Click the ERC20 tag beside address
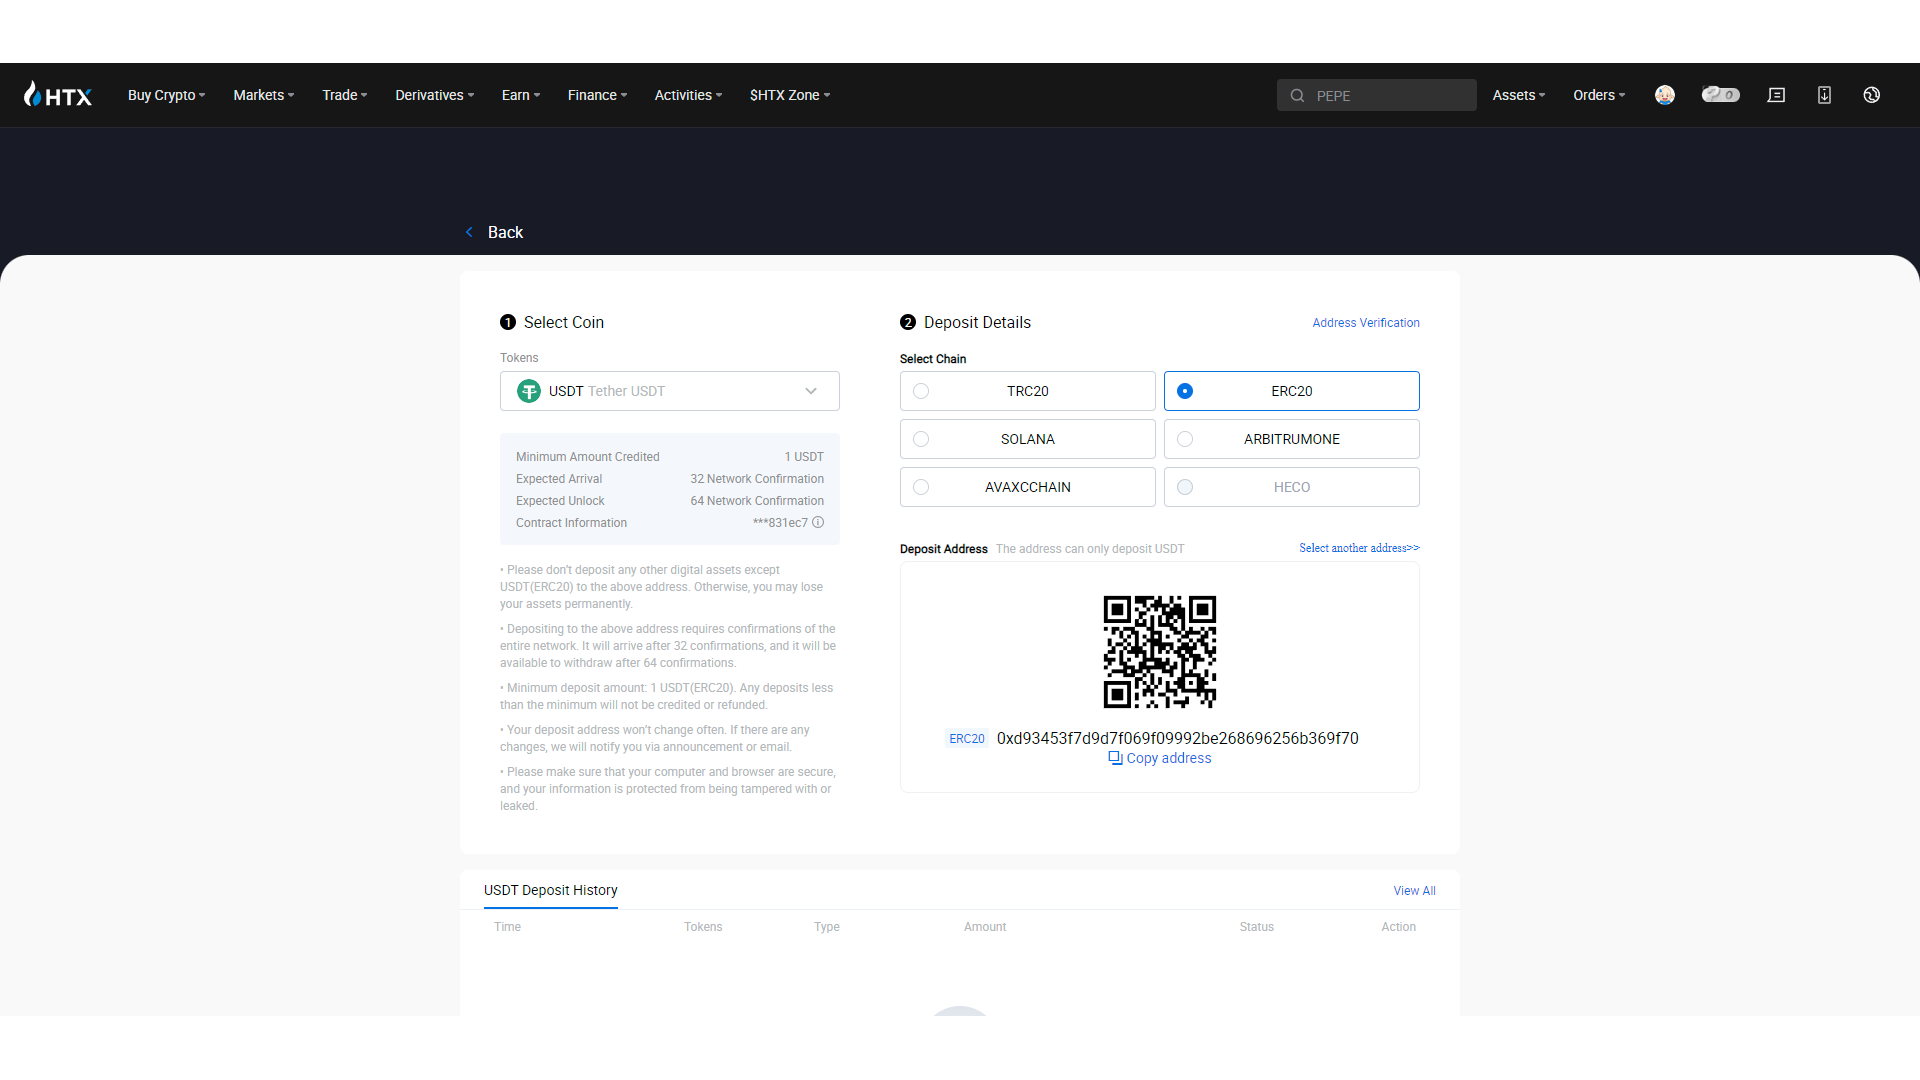 (x=967, y=739)
